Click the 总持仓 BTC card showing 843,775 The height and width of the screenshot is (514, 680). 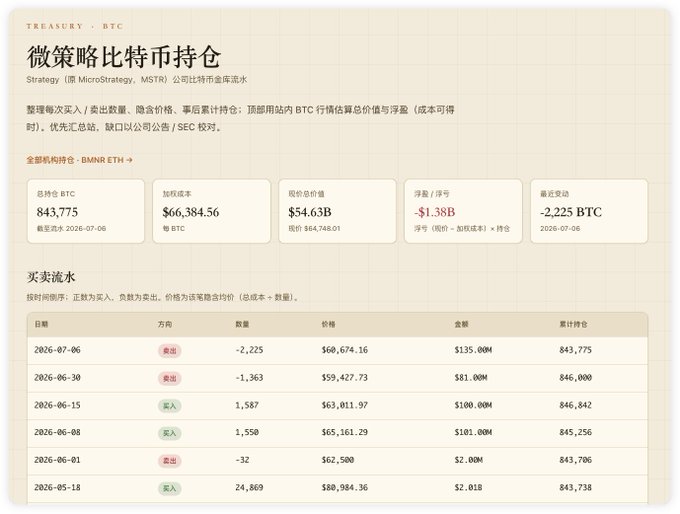(x=86, y=211)
